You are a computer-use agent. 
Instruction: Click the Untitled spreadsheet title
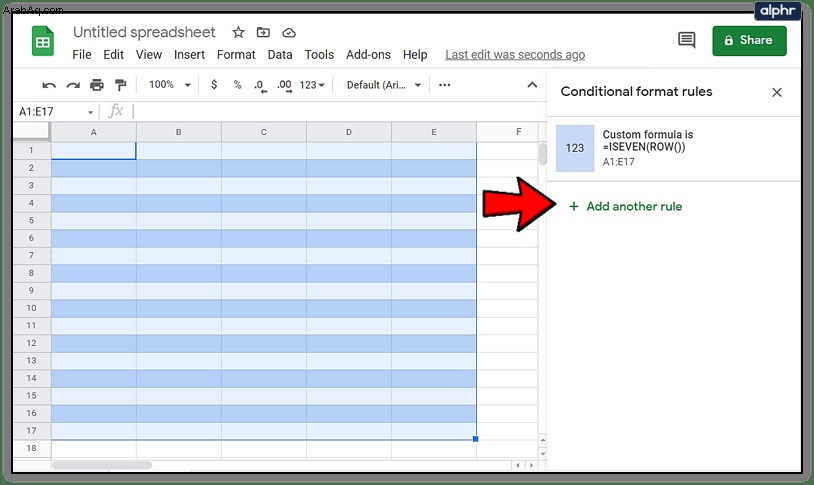tap(144, 32)
